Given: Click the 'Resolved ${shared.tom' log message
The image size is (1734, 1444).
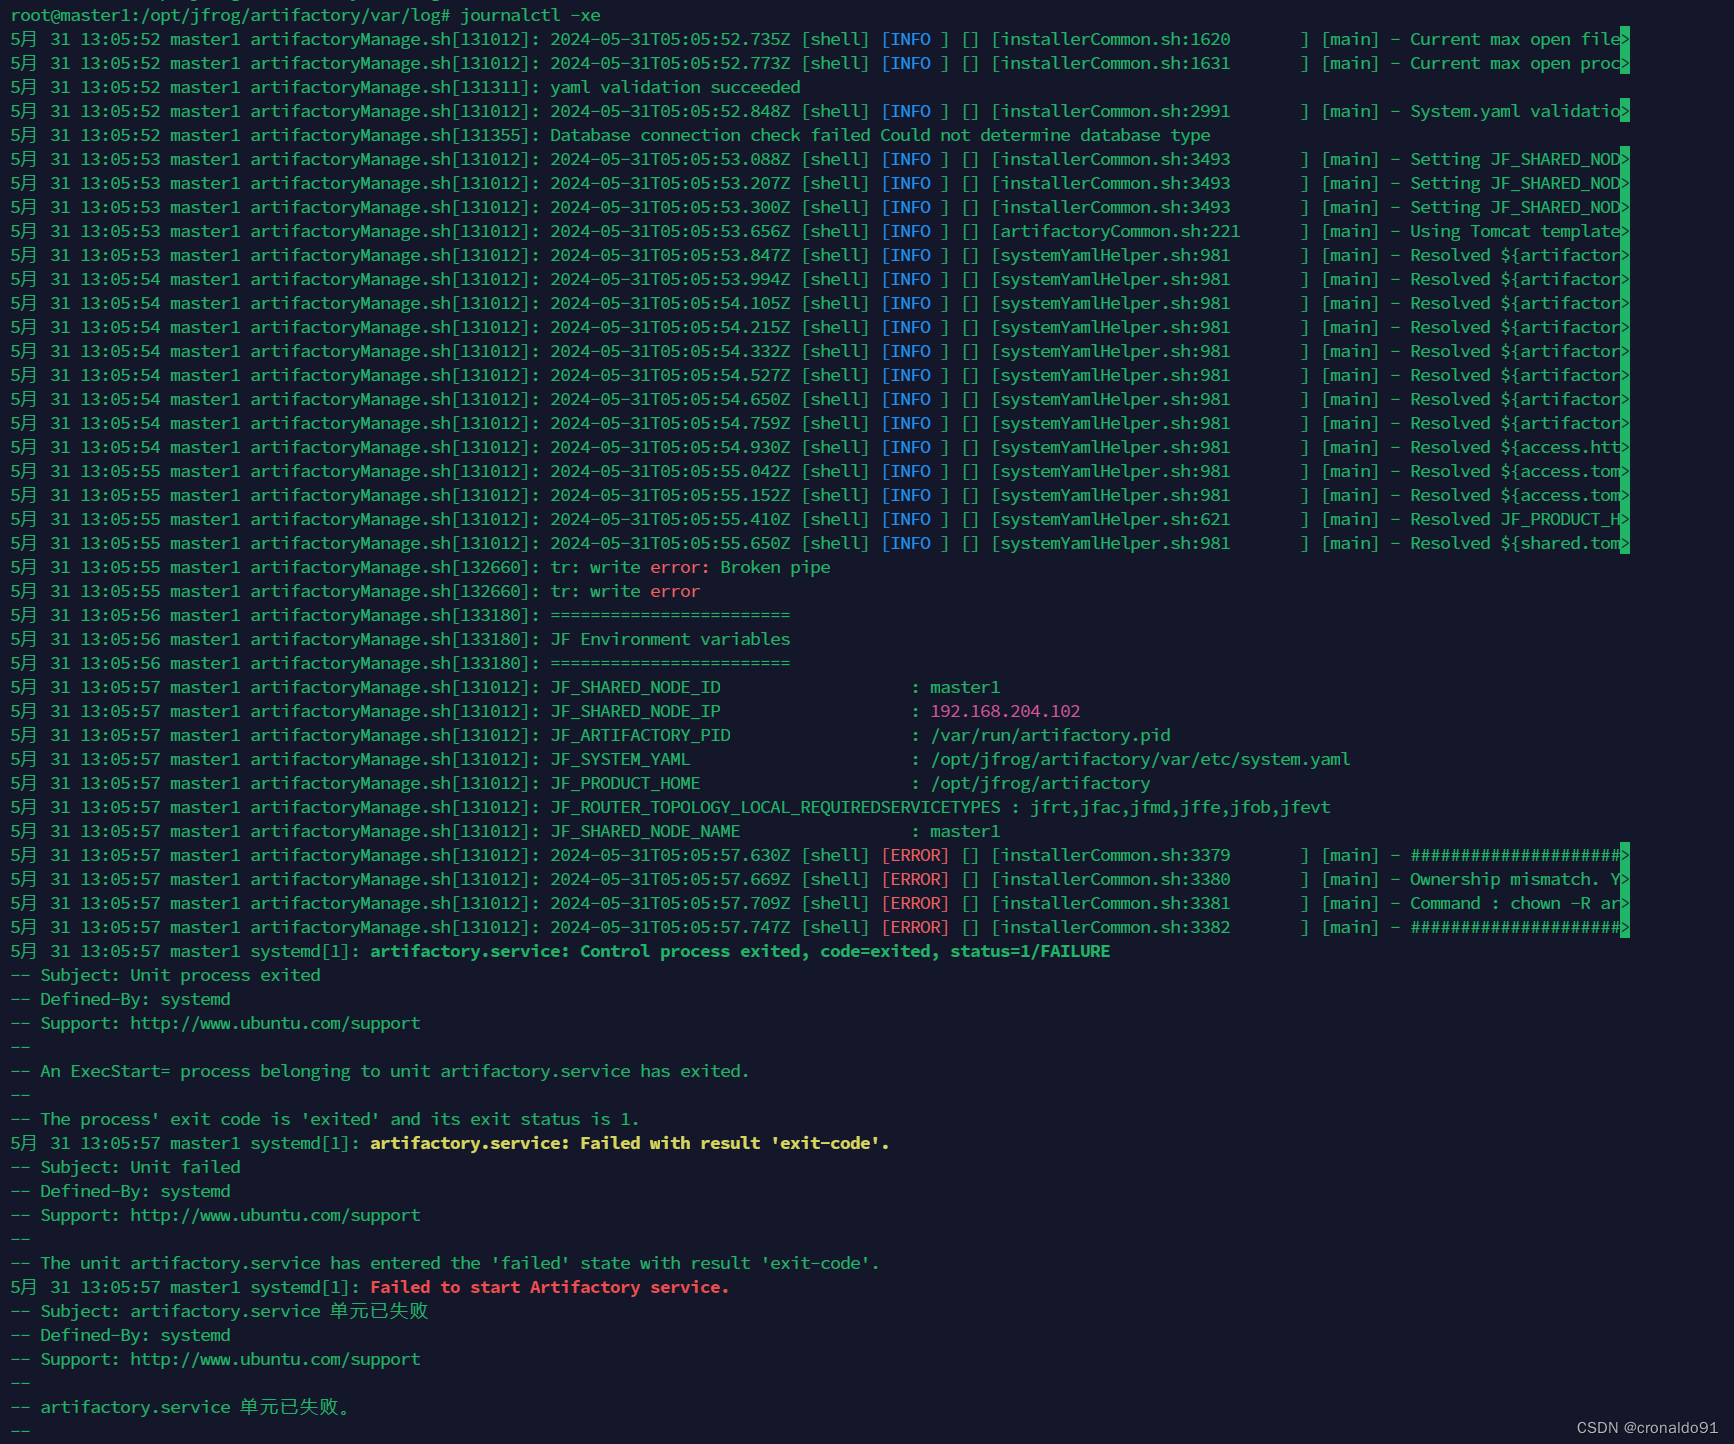Looking at the screenshot, I should [1515, 543].
